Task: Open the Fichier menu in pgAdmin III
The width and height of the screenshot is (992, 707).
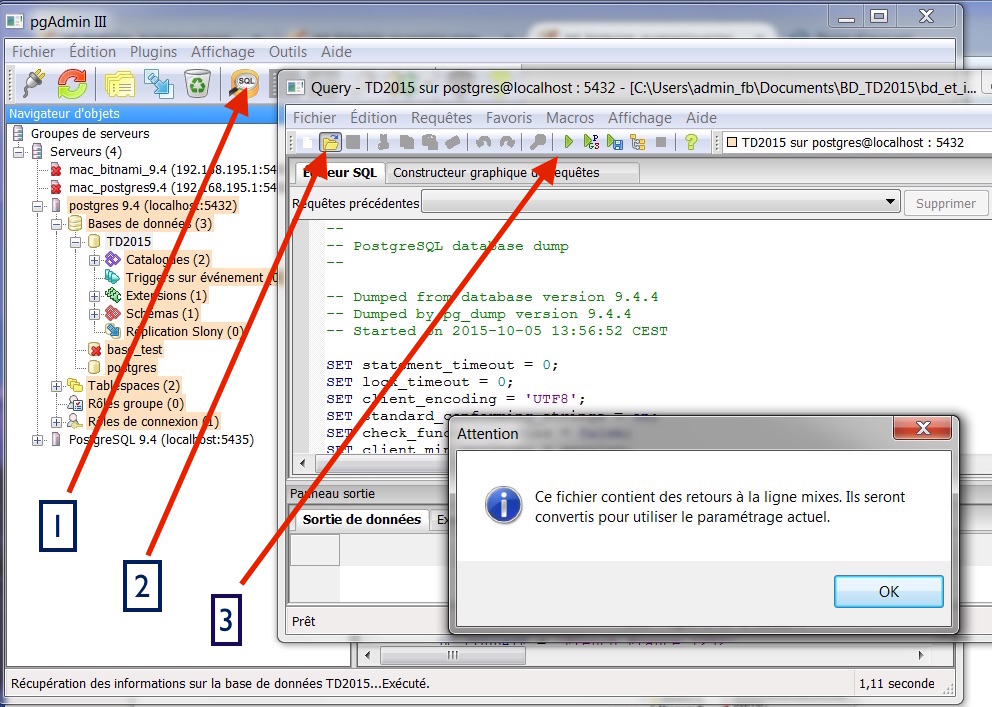Action: [34, 52]
